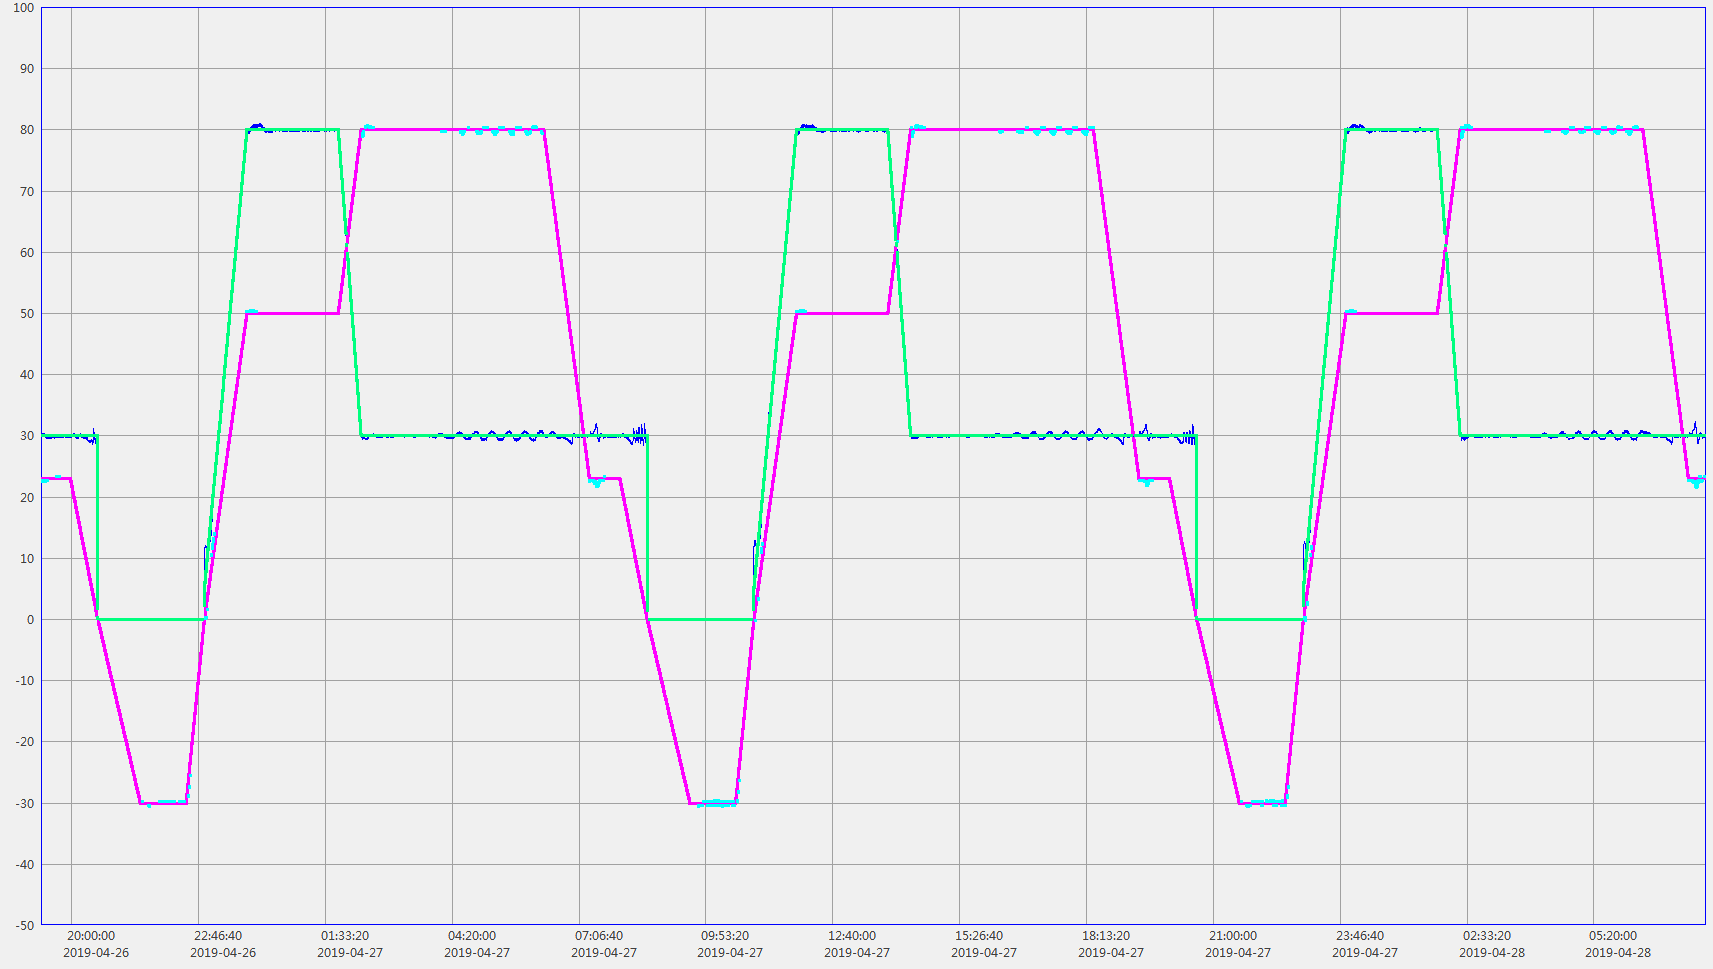Select the 22:46:40 time axis label

click(218, 936)
